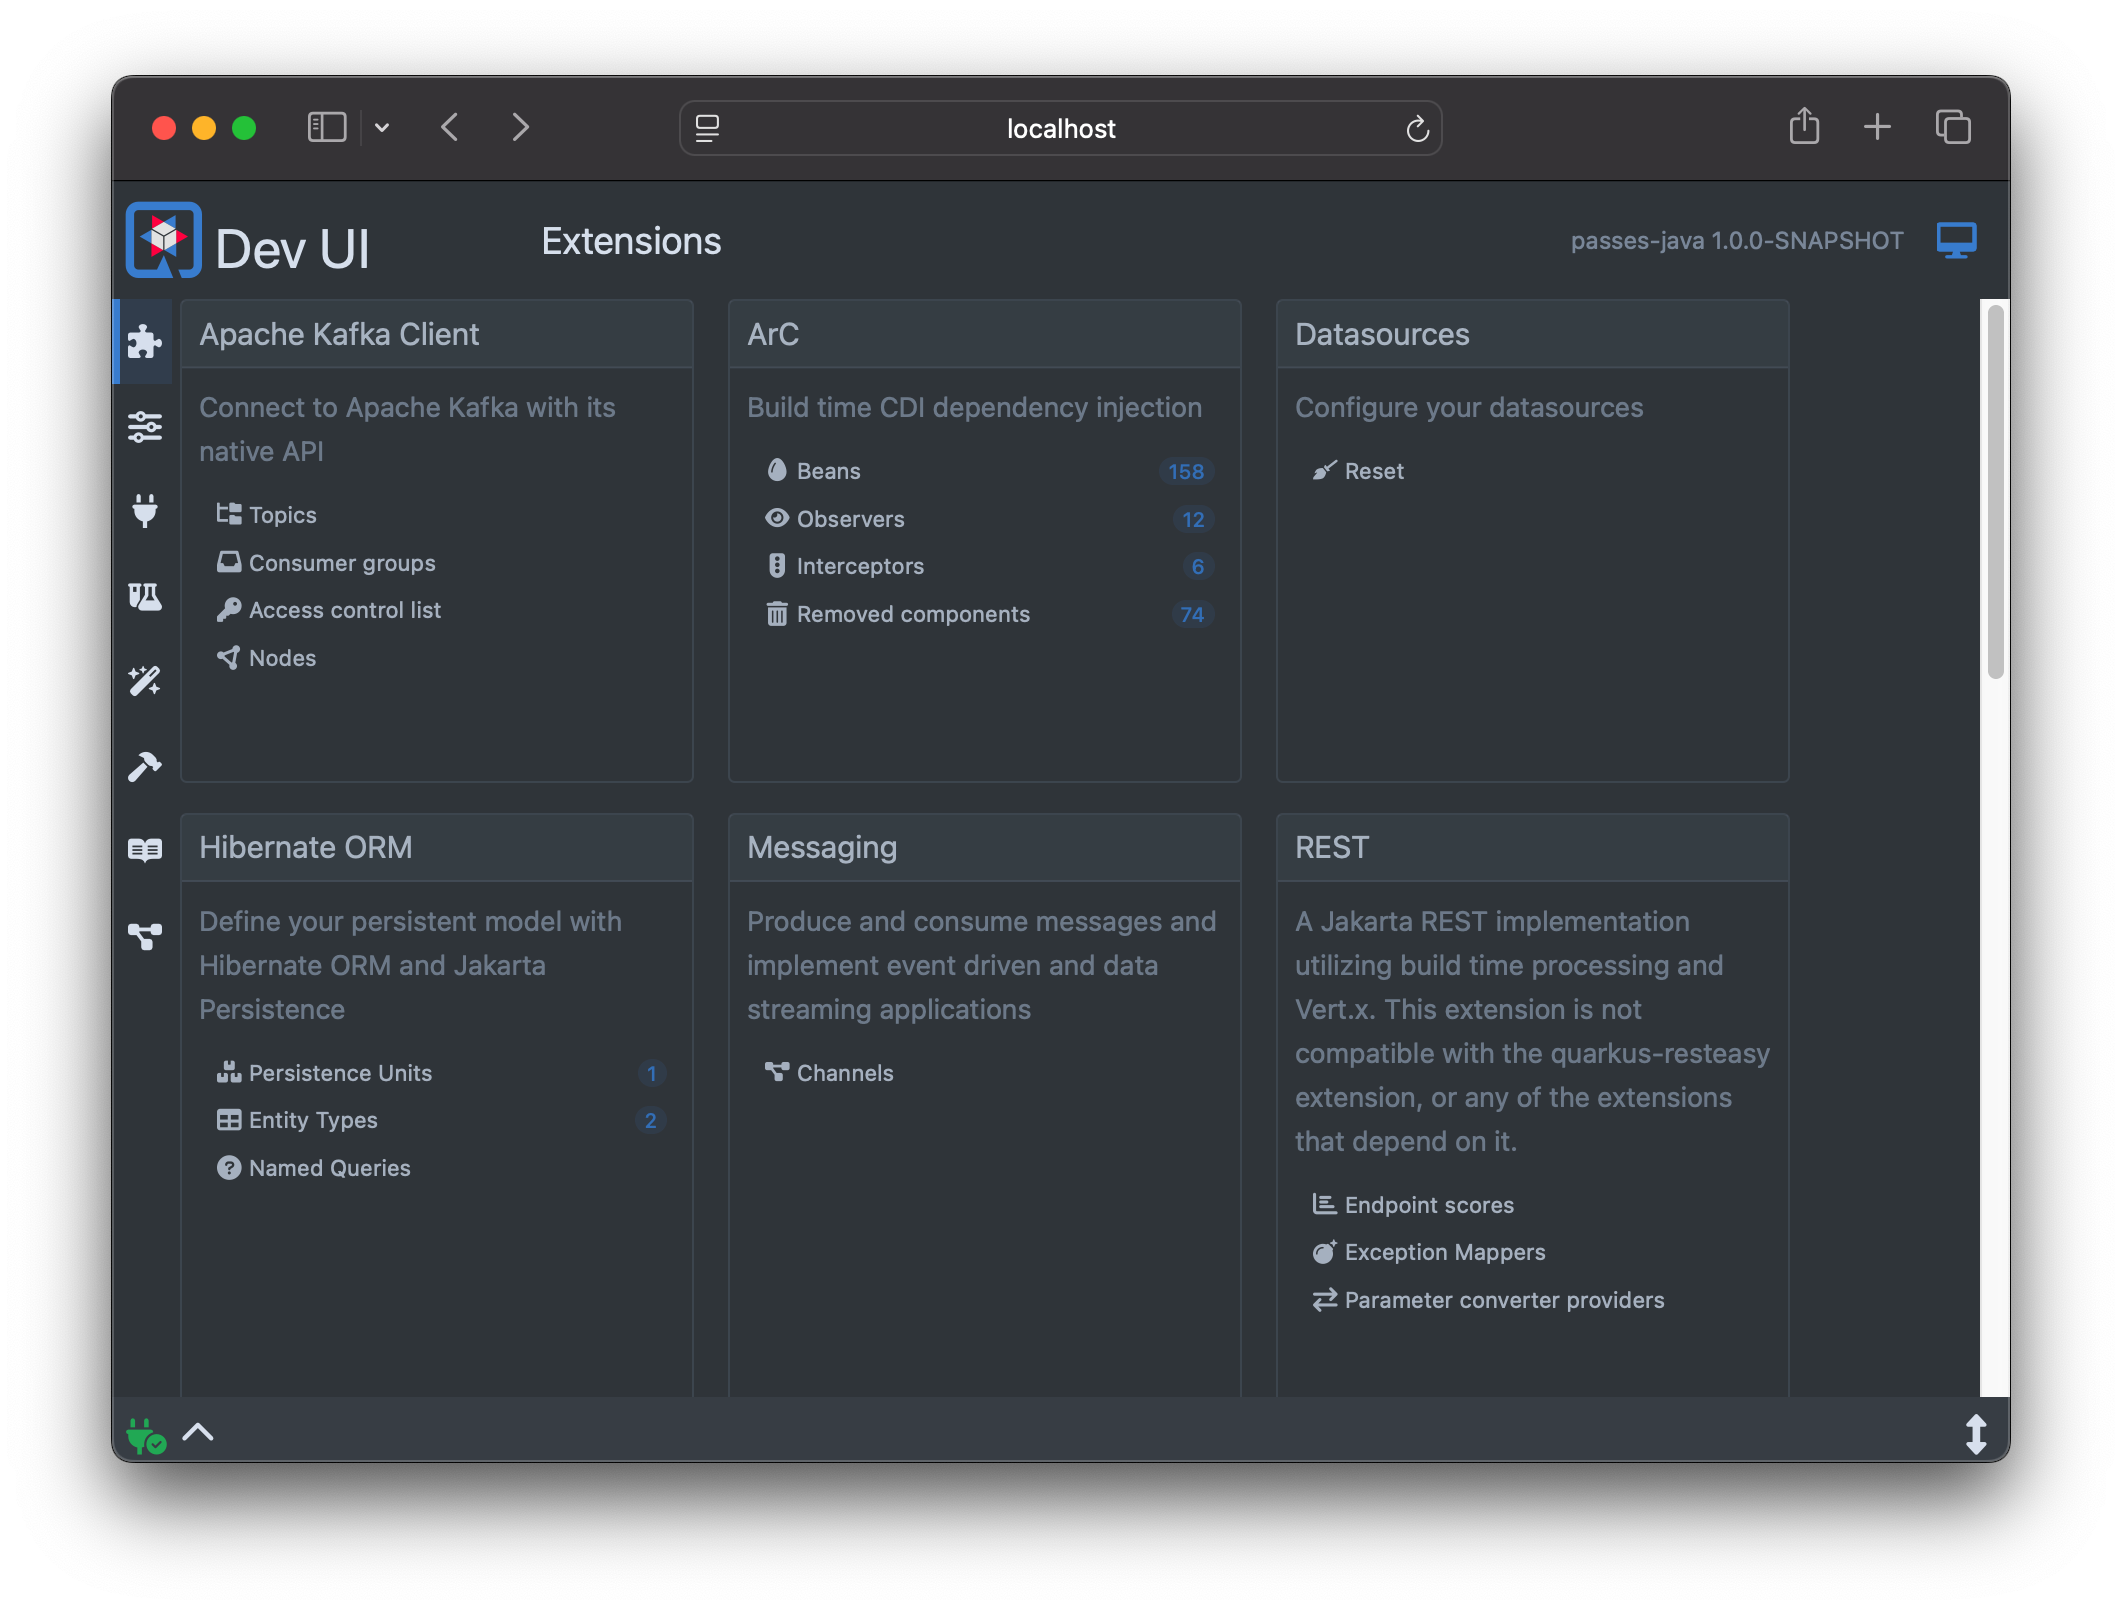Screen dimensions: 2122x1610
Task: Open Build Metrics hammer icon
Action: point(144,766)
